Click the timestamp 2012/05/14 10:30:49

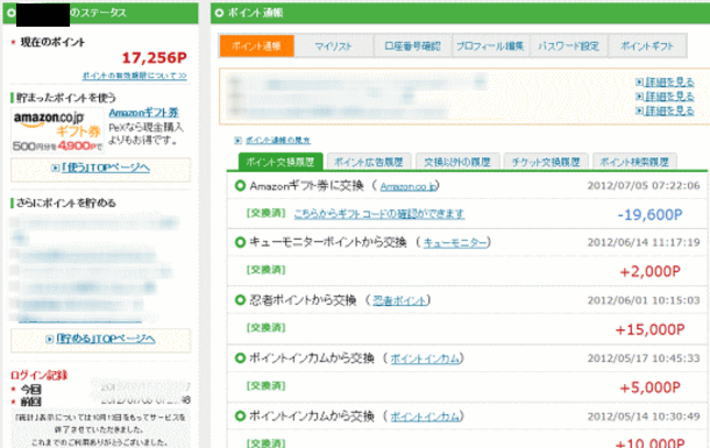[643, 416]
